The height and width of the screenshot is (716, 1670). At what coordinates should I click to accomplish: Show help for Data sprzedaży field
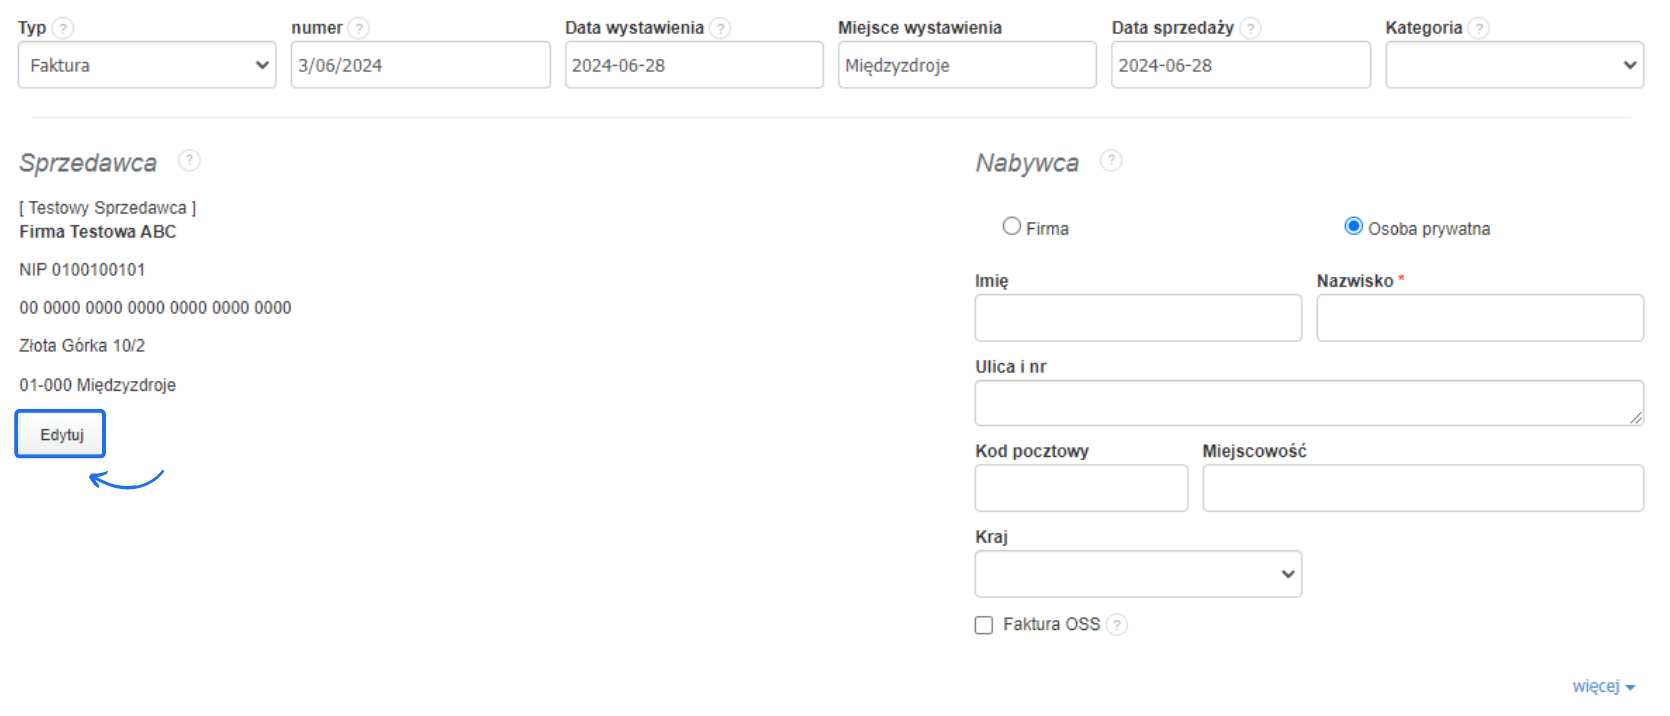1250,28
